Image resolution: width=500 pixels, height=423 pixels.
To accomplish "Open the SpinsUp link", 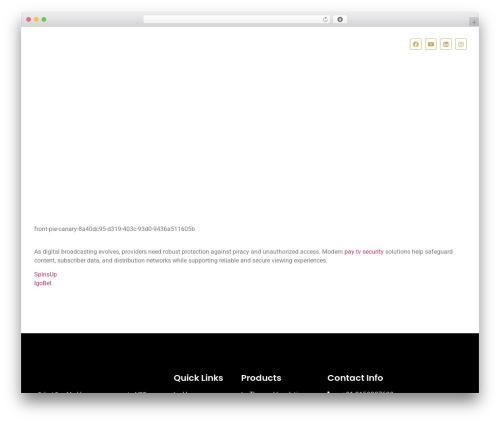I will [x=45, y=274].
